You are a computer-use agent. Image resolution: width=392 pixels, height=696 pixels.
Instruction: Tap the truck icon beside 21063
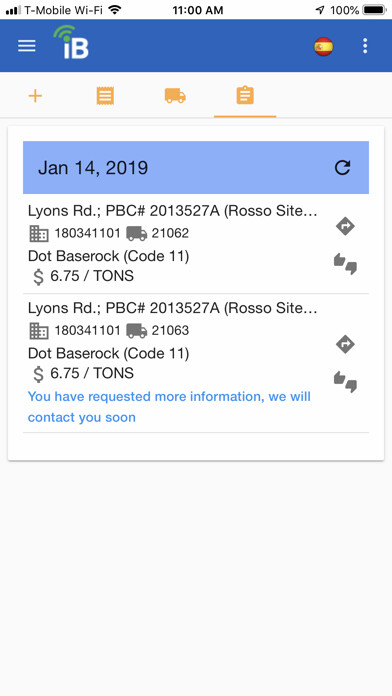136,331
